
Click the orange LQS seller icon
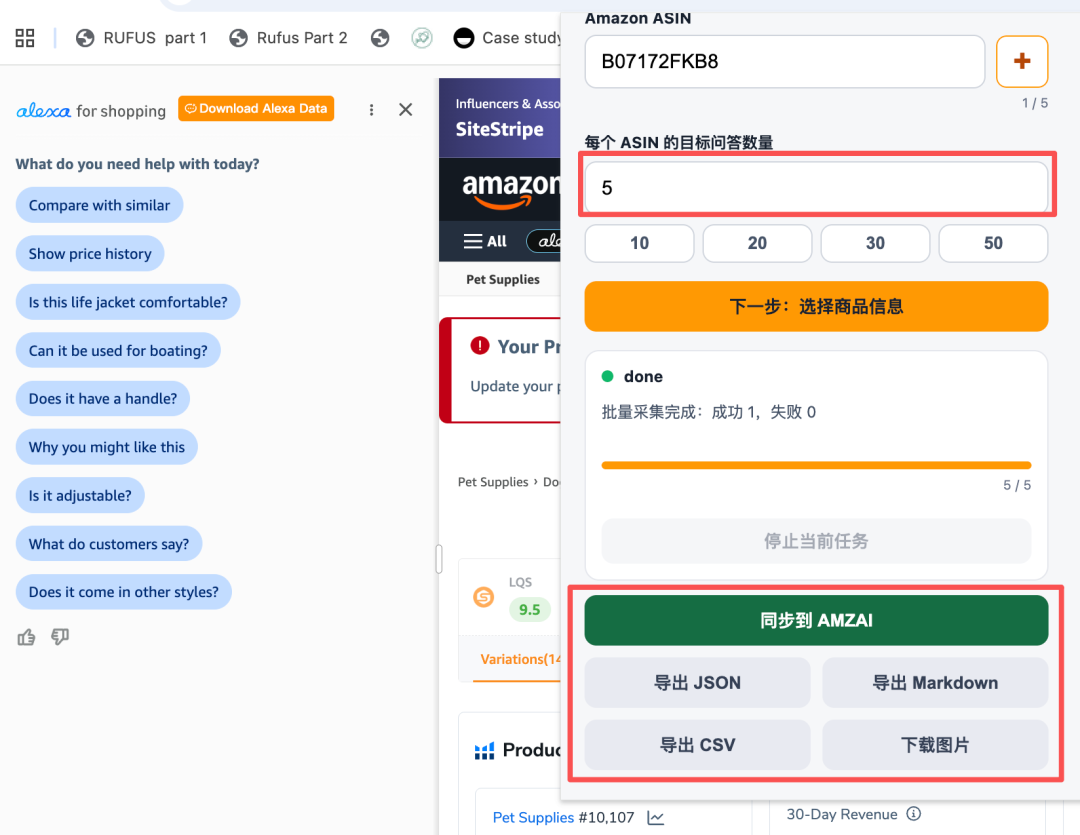(x=484, y=597)
